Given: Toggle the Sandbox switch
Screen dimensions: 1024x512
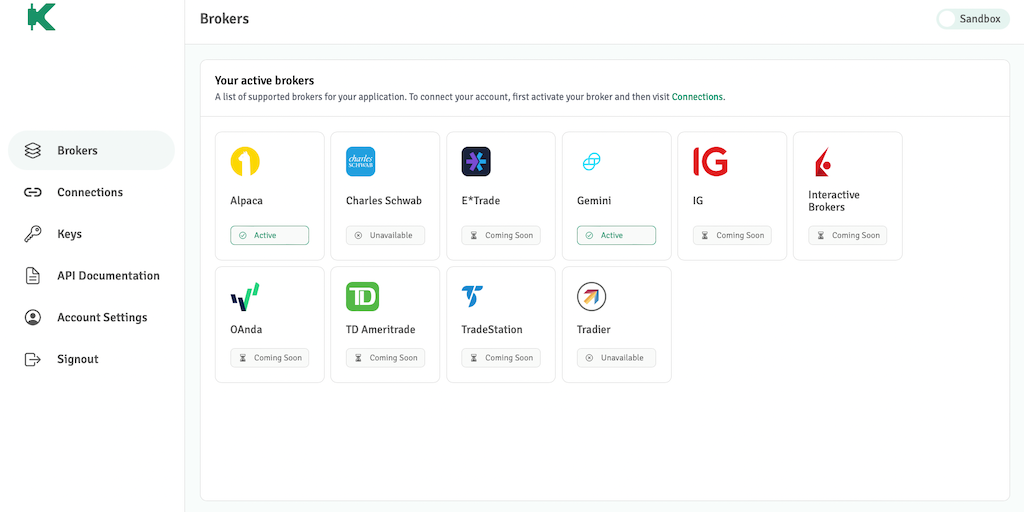Looking at the screenshot, I should (972, 19).
